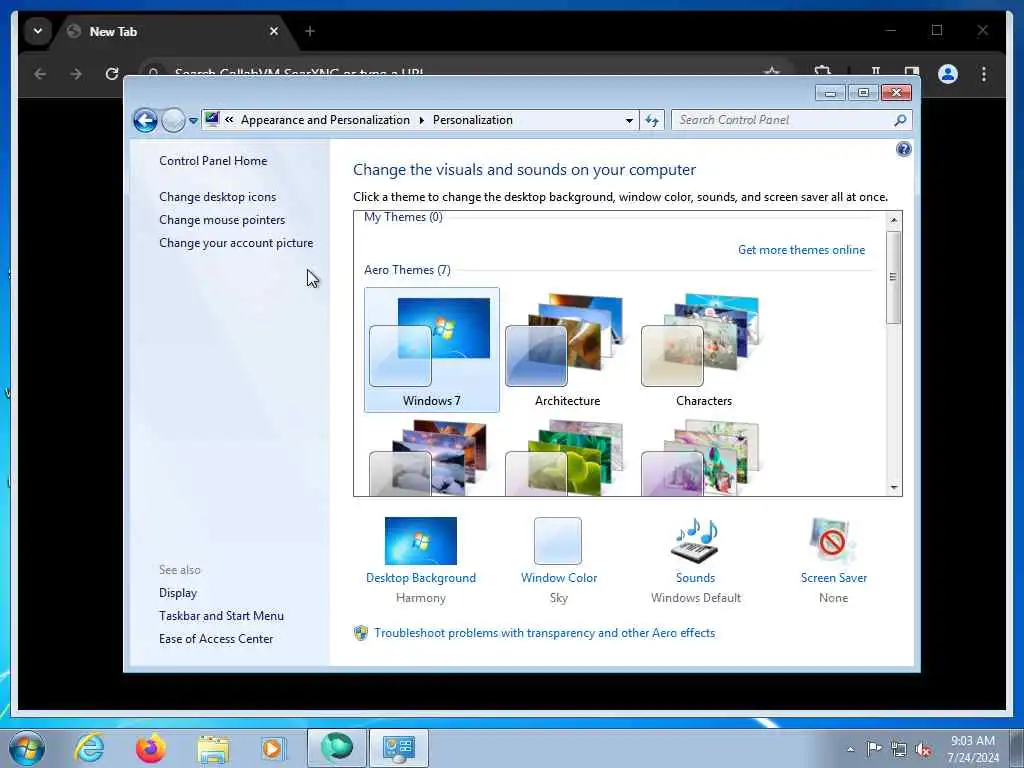Select the Characters theme
The image size is (1024, 768).
point(703,350)
